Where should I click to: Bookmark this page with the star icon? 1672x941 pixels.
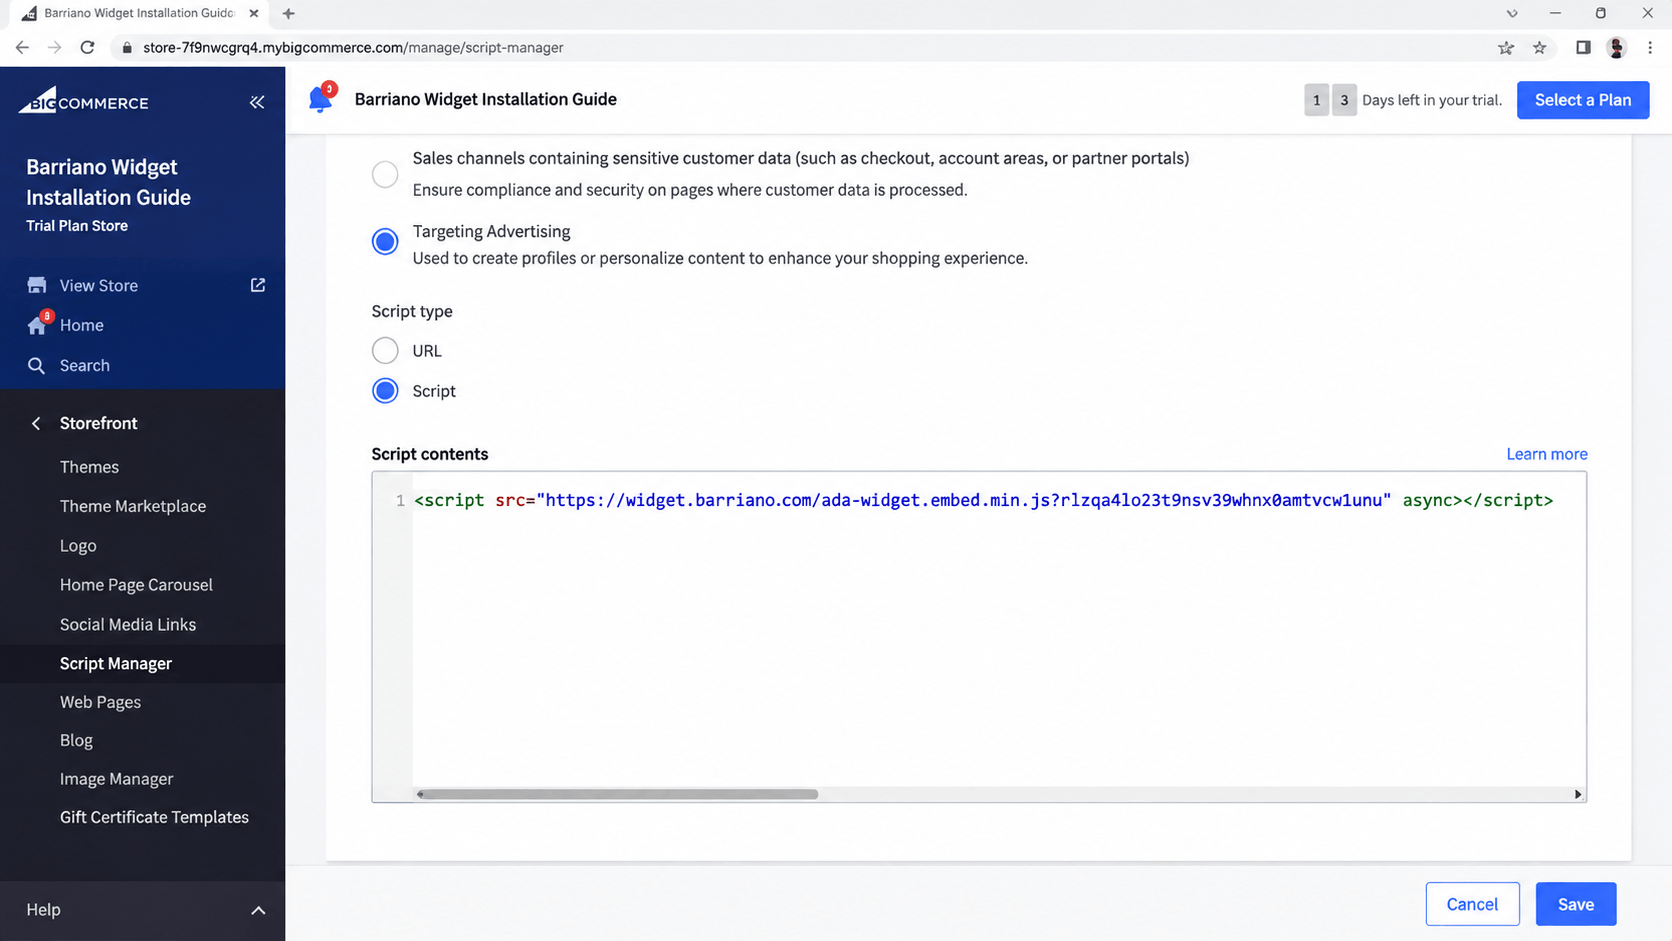click(1539, 47)
